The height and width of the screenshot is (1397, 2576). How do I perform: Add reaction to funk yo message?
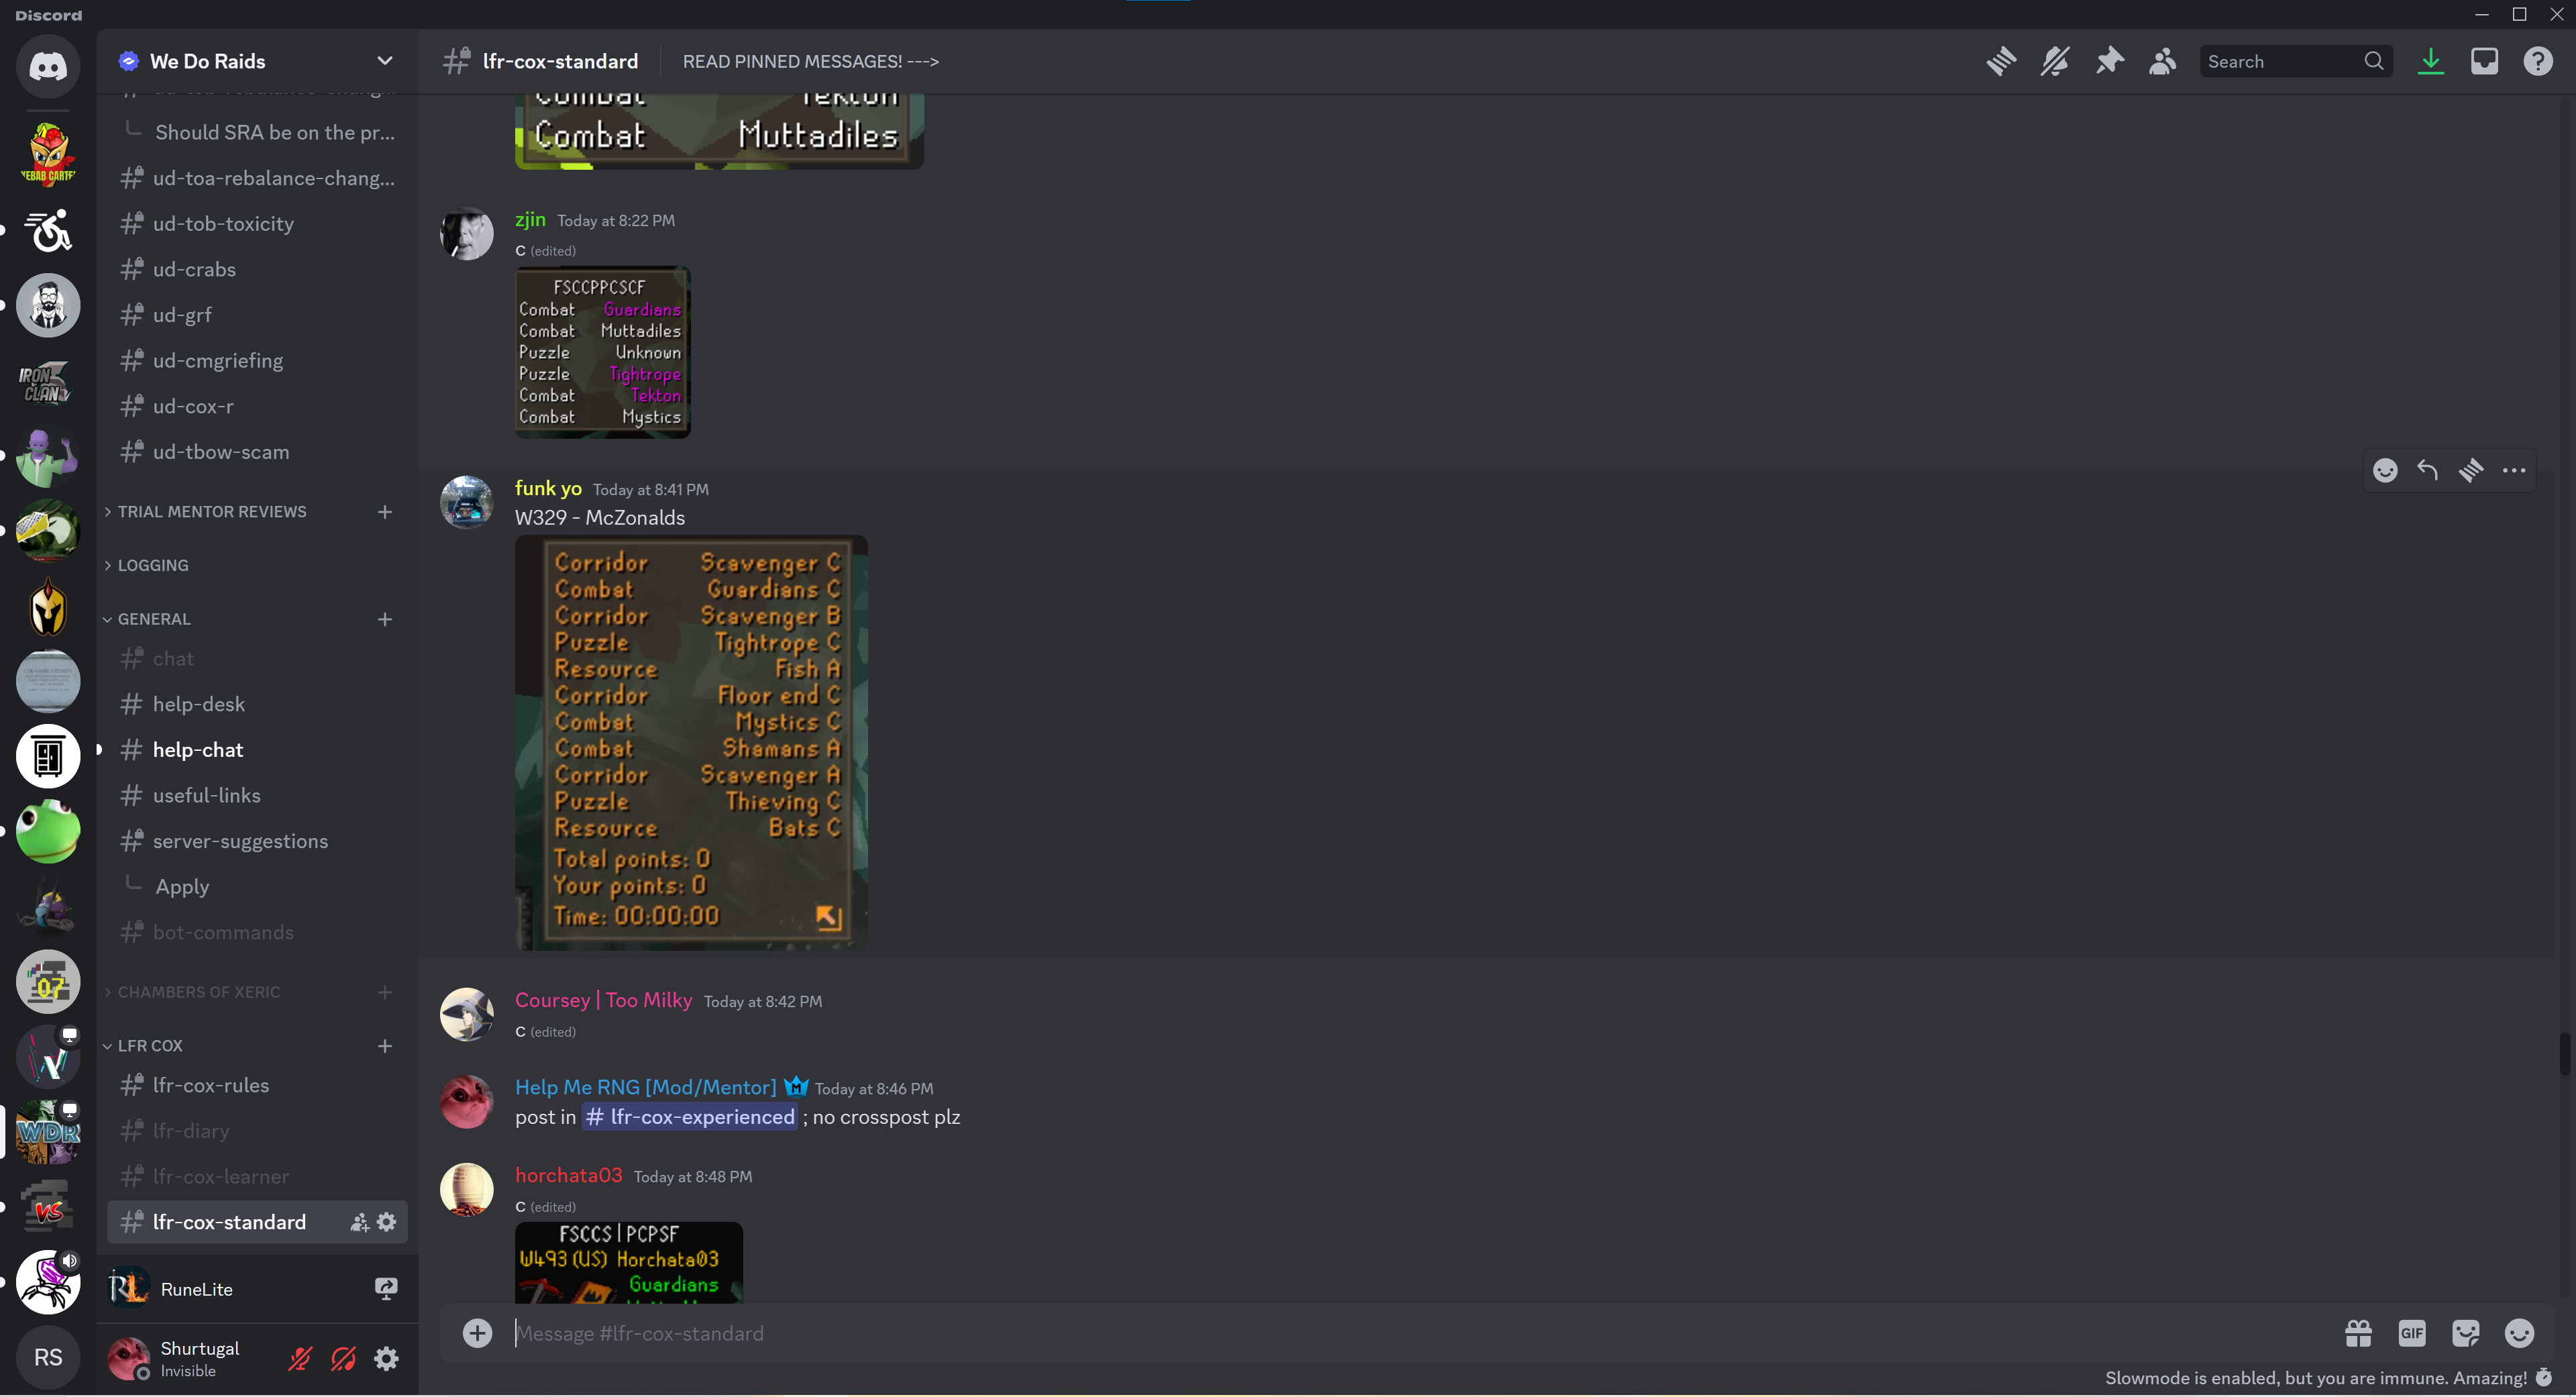tap(2385, 470)
